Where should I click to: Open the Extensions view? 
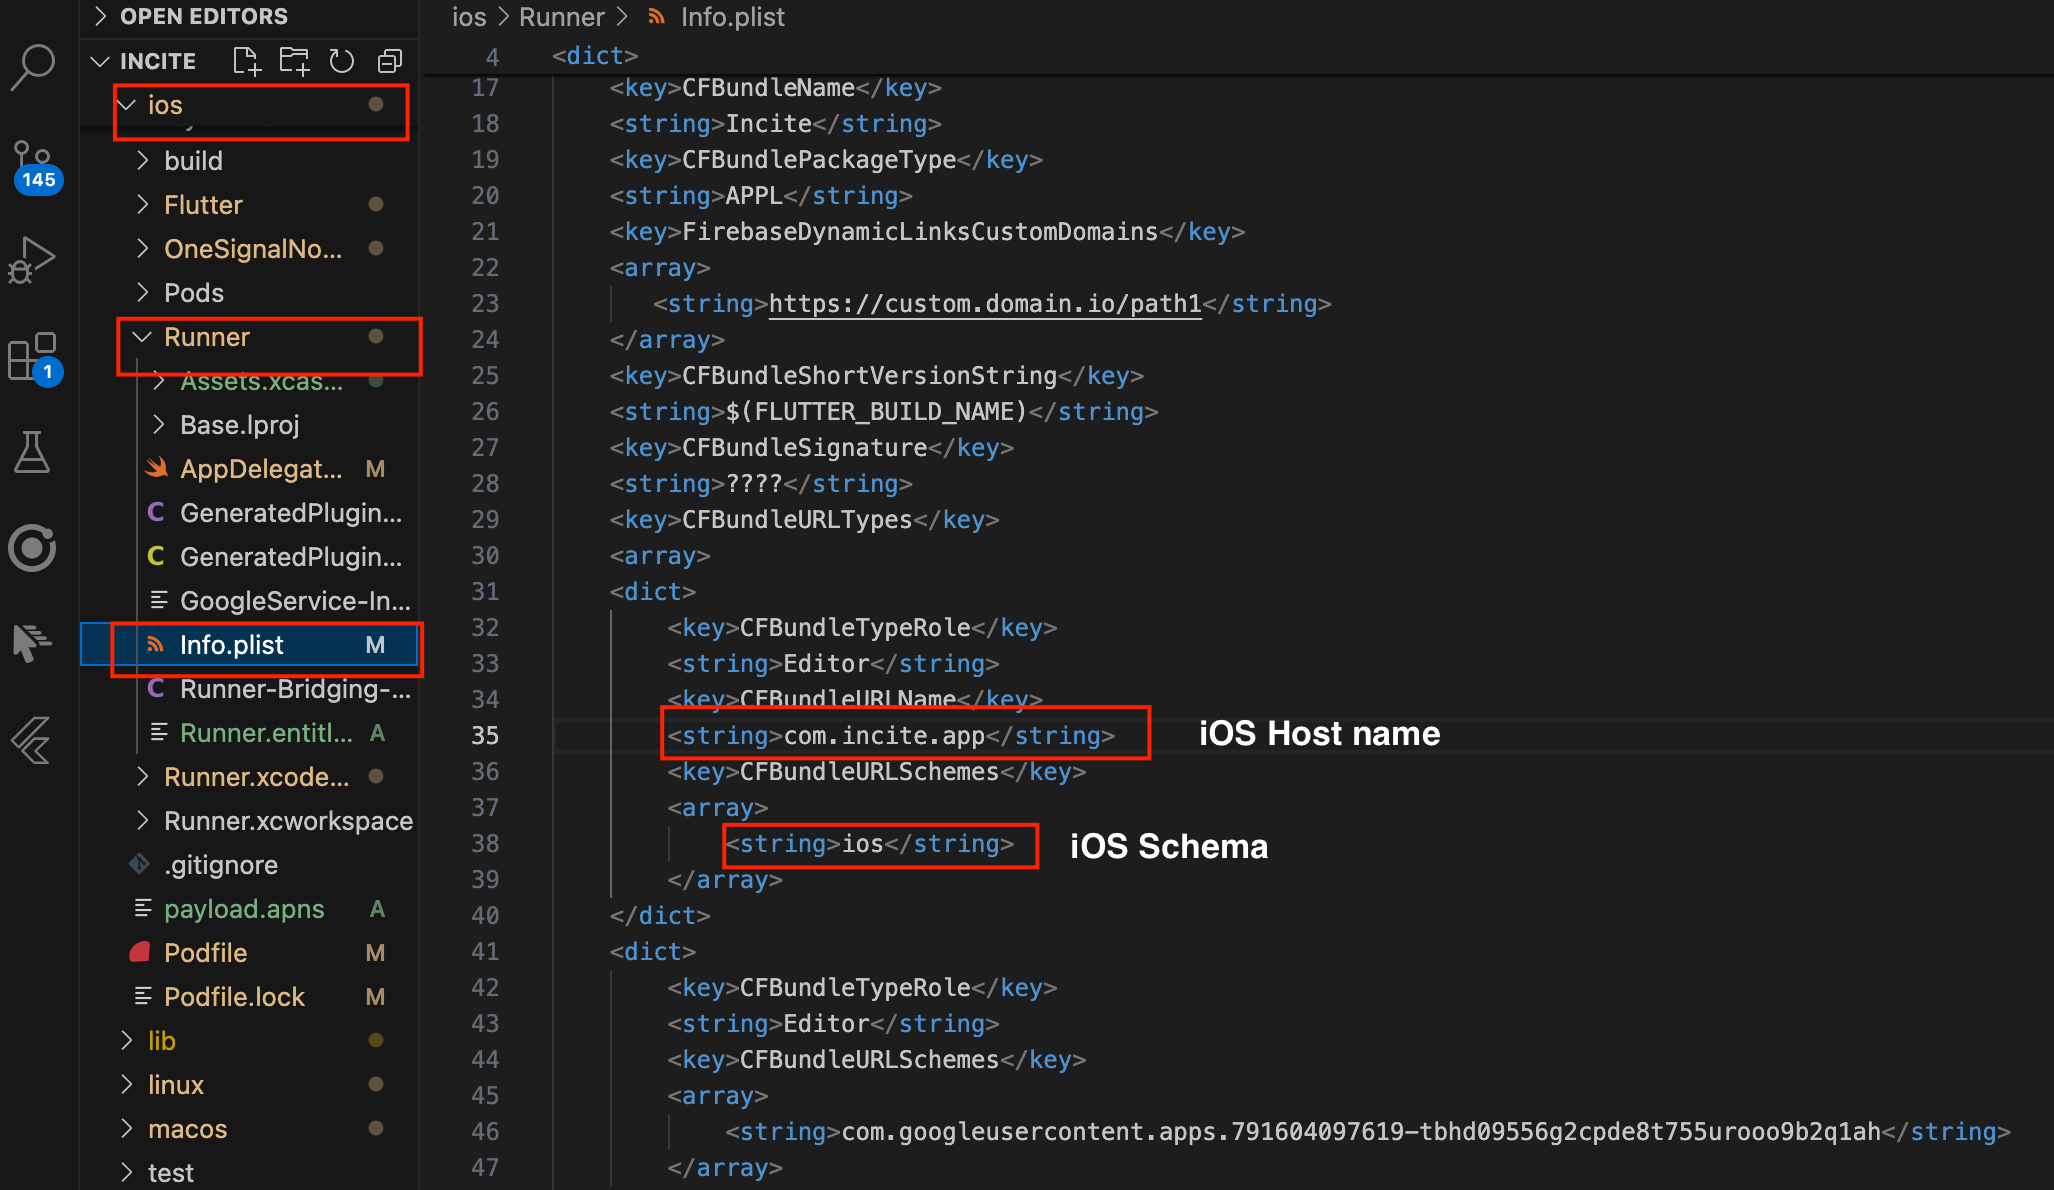(33, 356)
